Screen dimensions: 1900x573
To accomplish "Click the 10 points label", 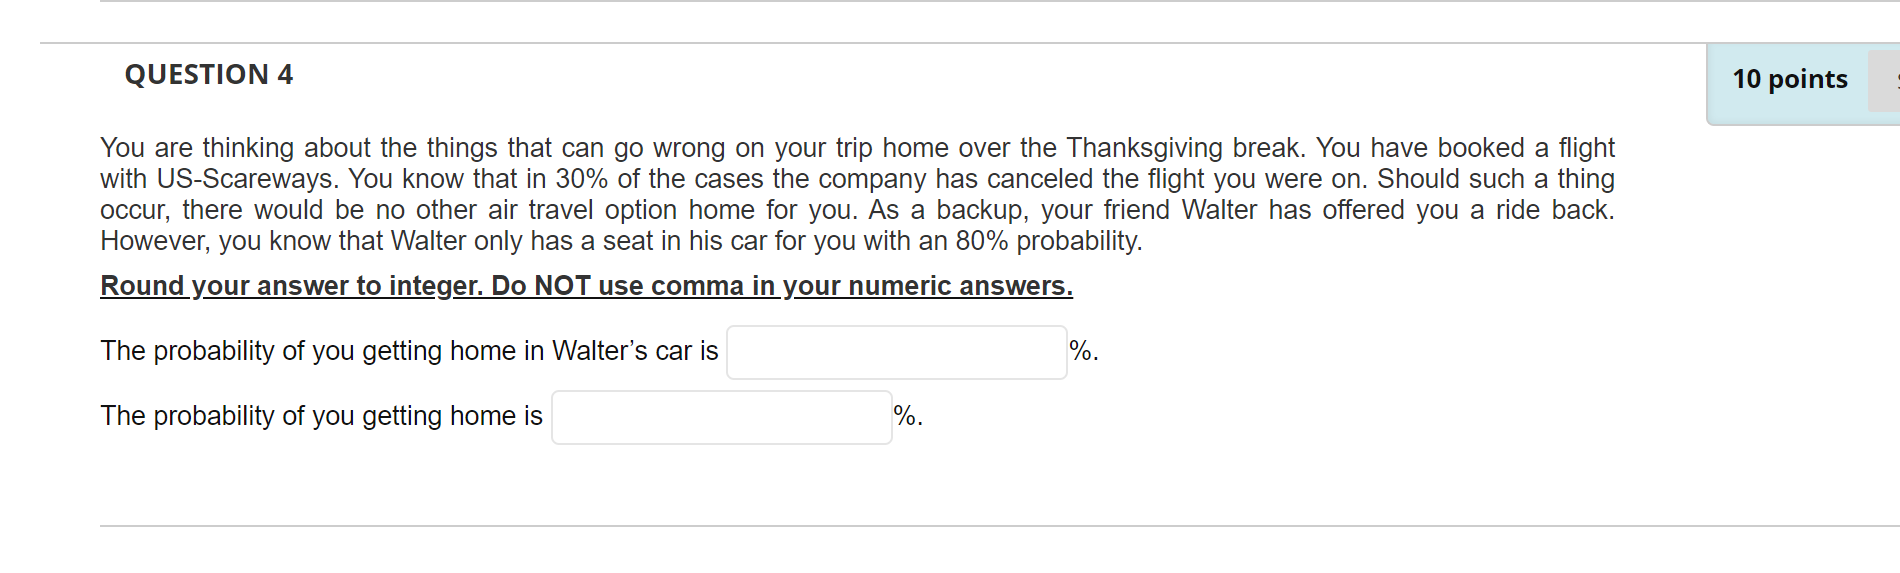I will 1789,79.
